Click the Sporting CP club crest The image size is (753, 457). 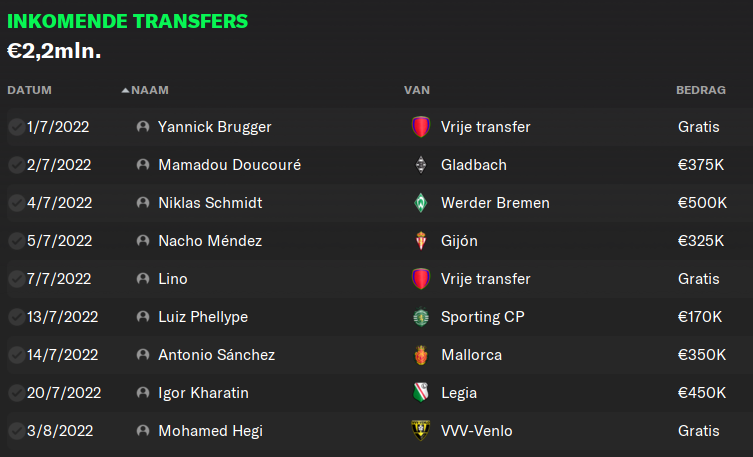(421, 317)
